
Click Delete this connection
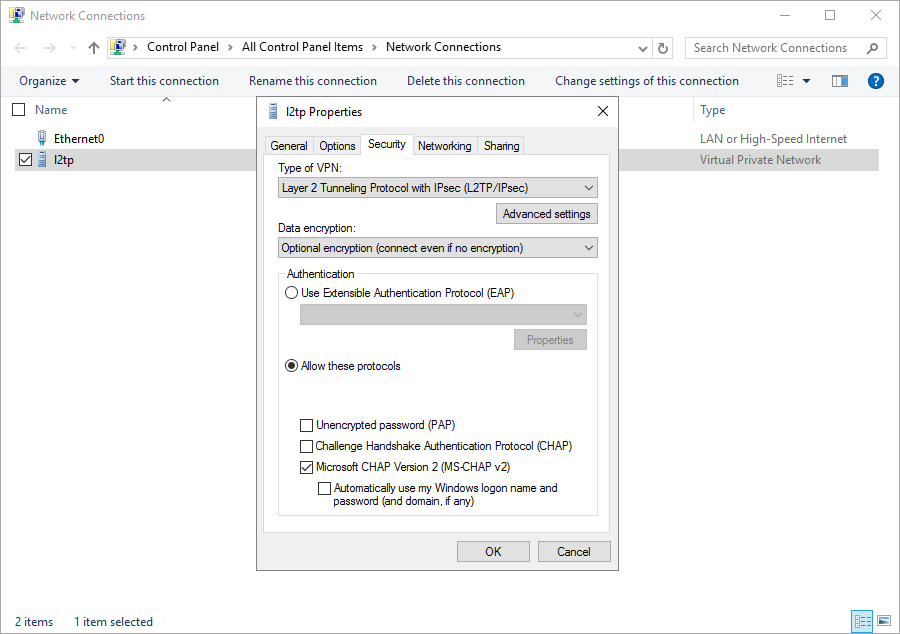coord(465,81)
